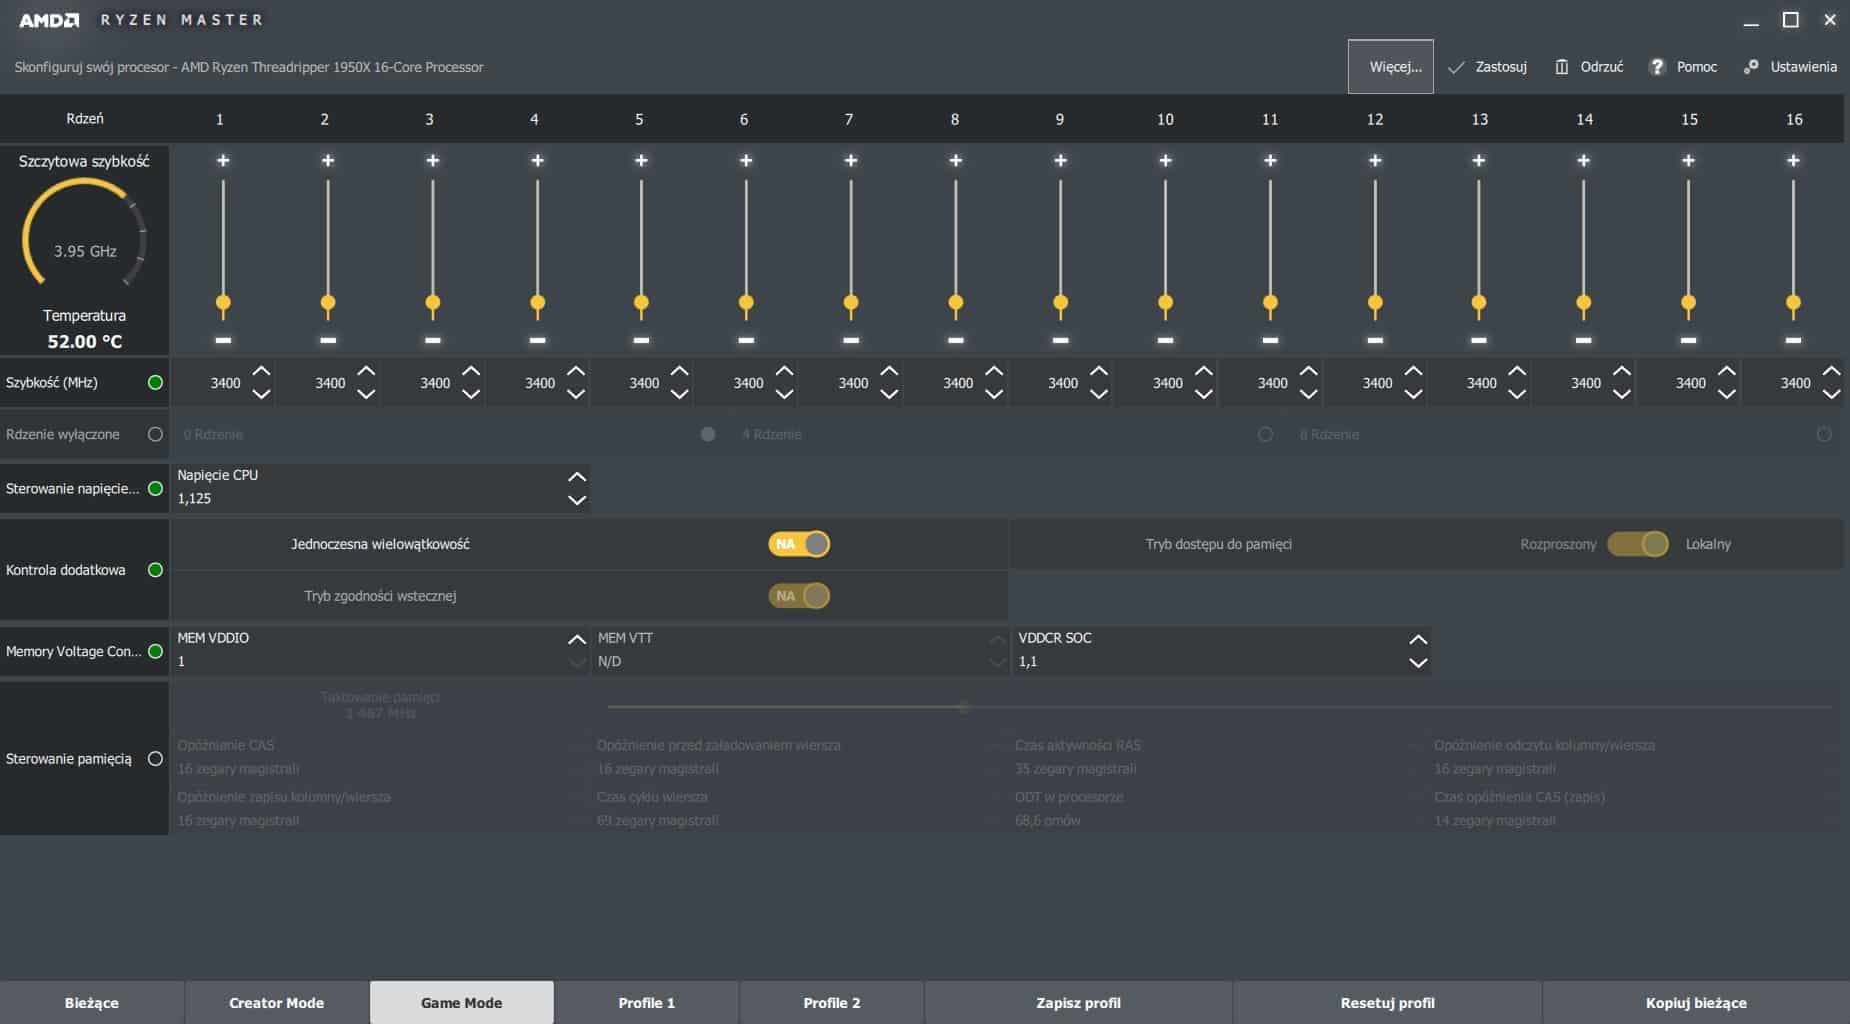Click the core 2 speed slider handle
1850x1024 pixels.
328,303
